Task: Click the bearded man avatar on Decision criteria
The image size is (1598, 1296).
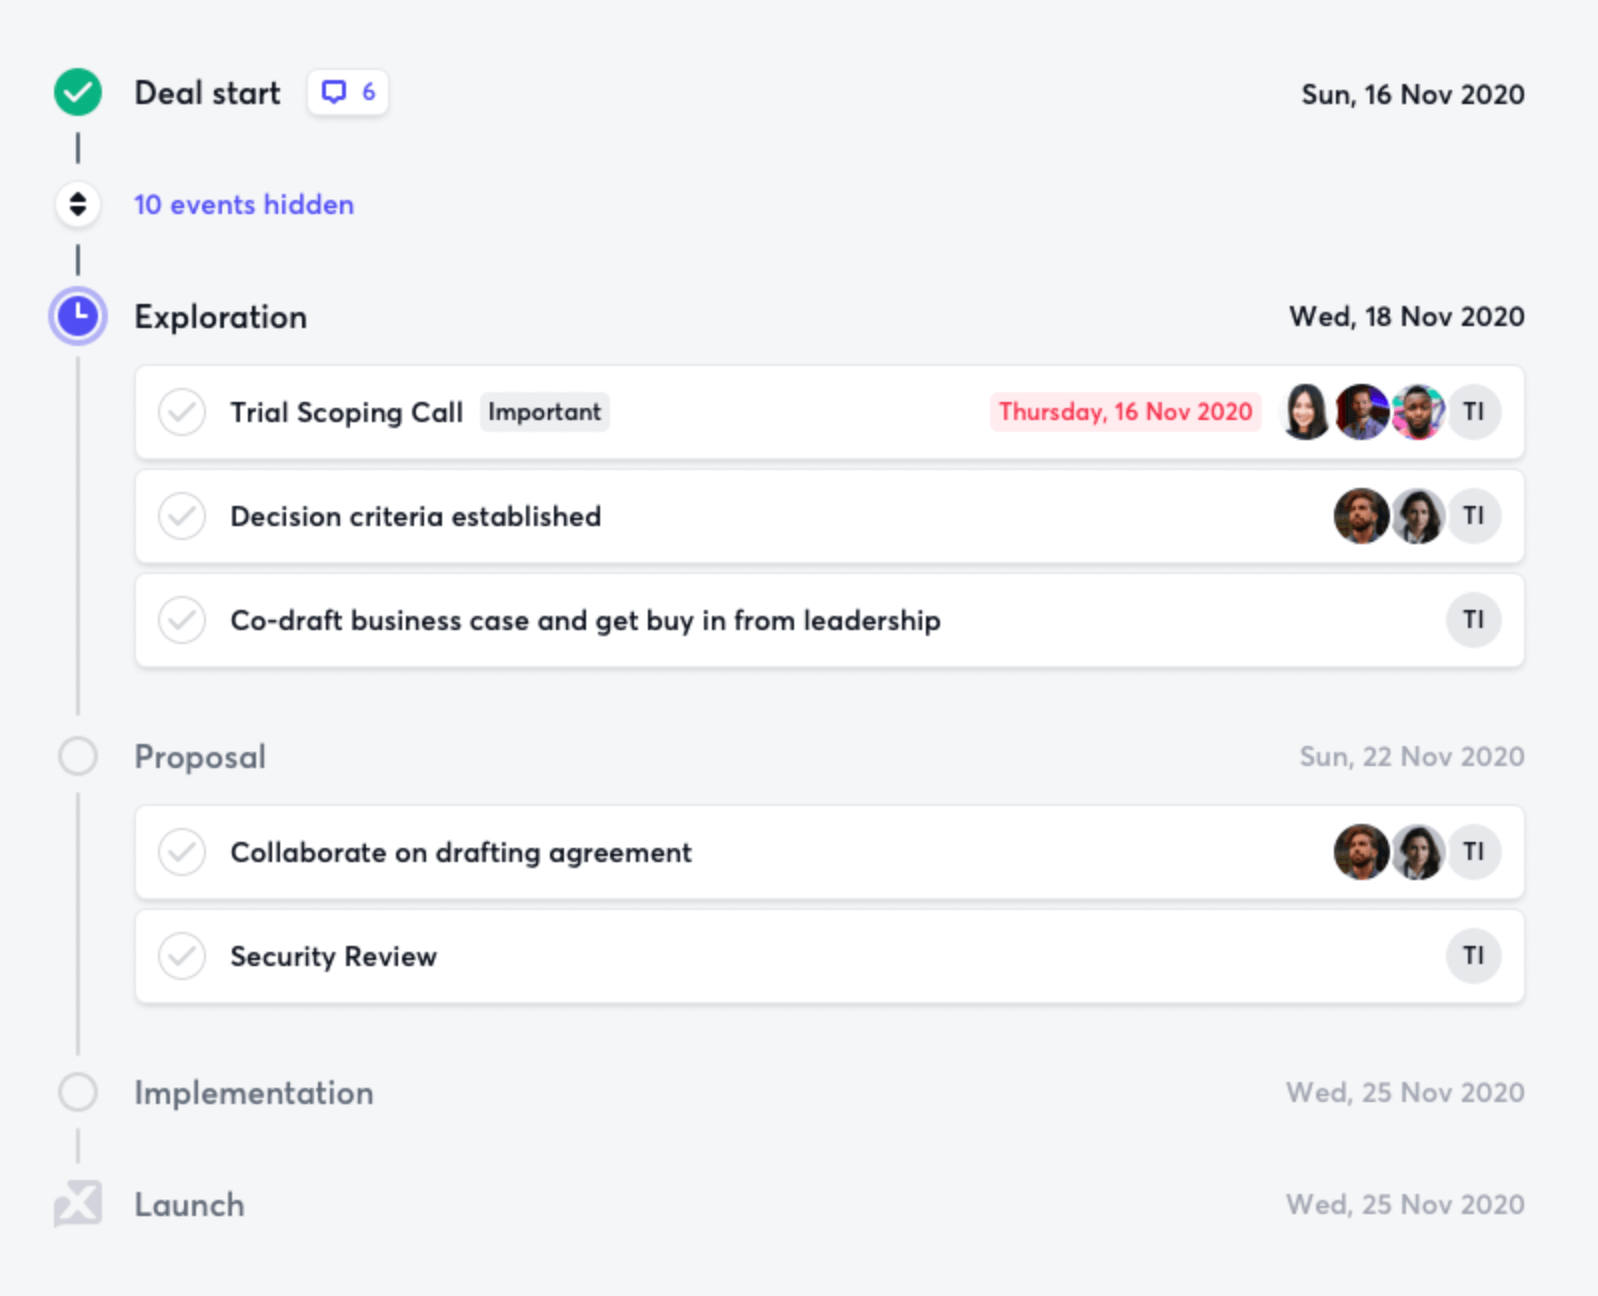Action: click(1361, 516)
